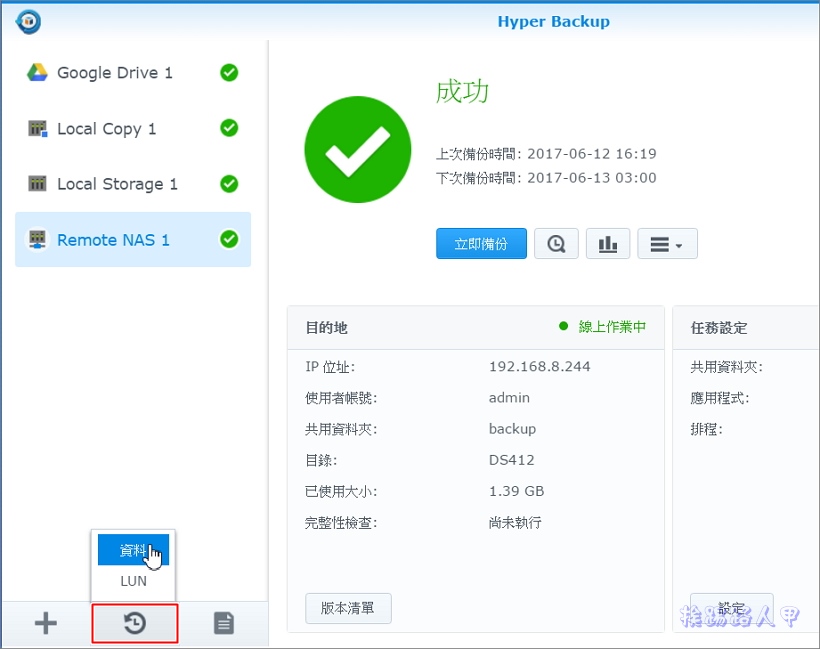The image size is (820, 649).
Task: Expand the hamburger more-actions dropdown
Action: [x=667, y=244]
